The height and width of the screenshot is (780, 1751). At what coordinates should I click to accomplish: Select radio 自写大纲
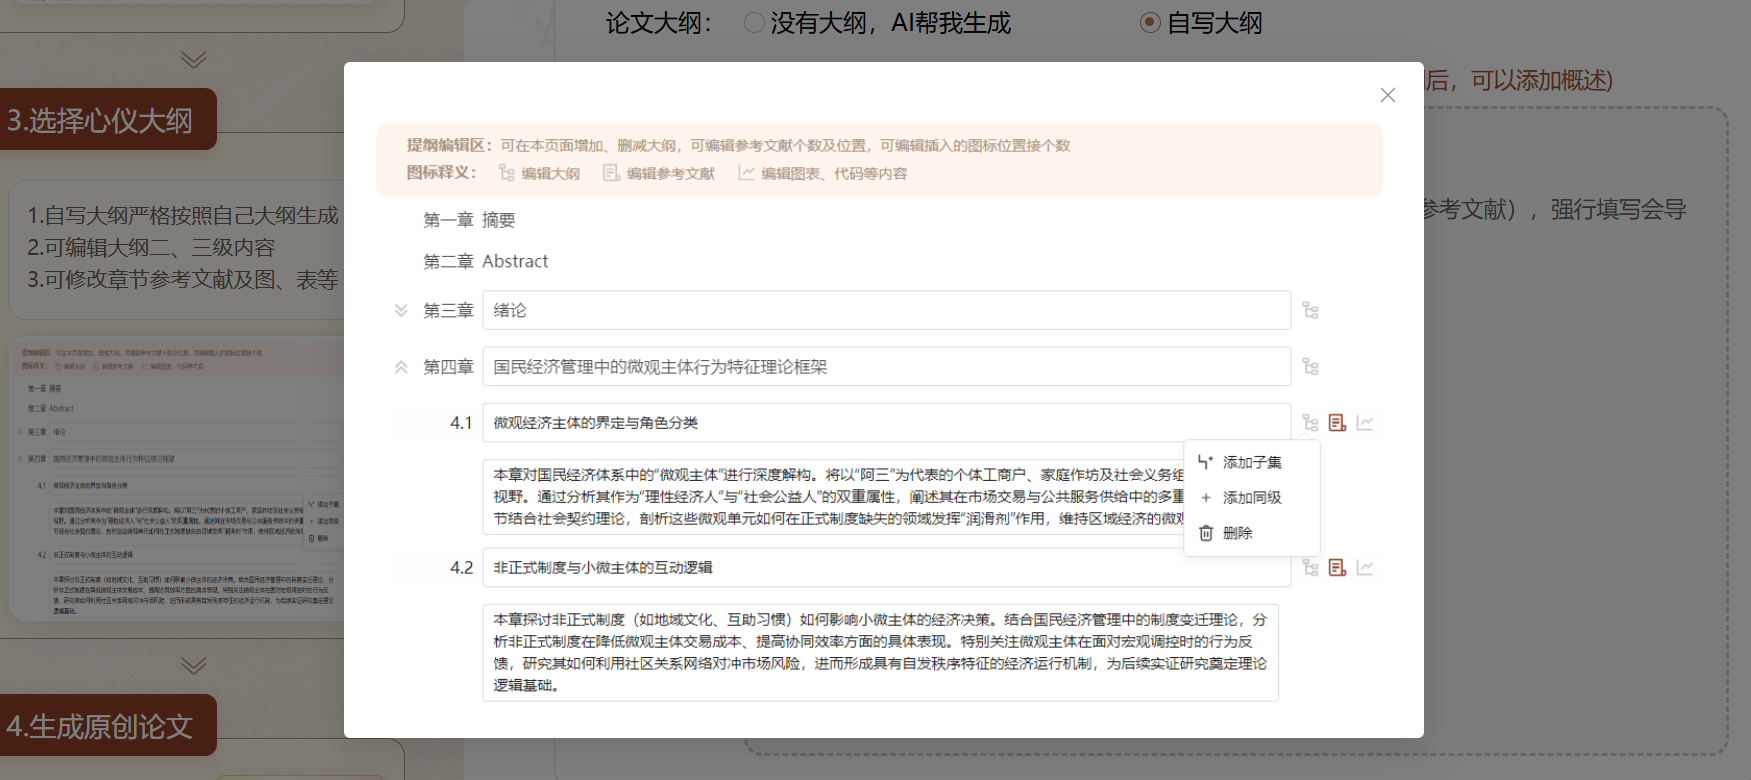[x=1151, y=22]
